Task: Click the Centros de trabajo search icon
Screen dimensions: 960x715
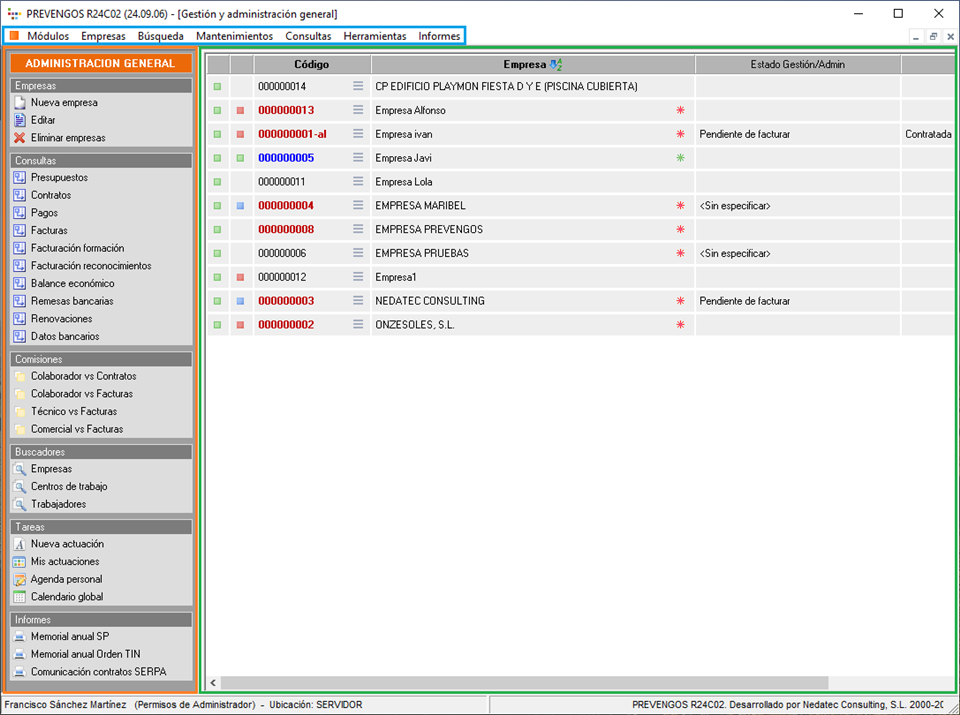Action: click(x=19, y=487)
